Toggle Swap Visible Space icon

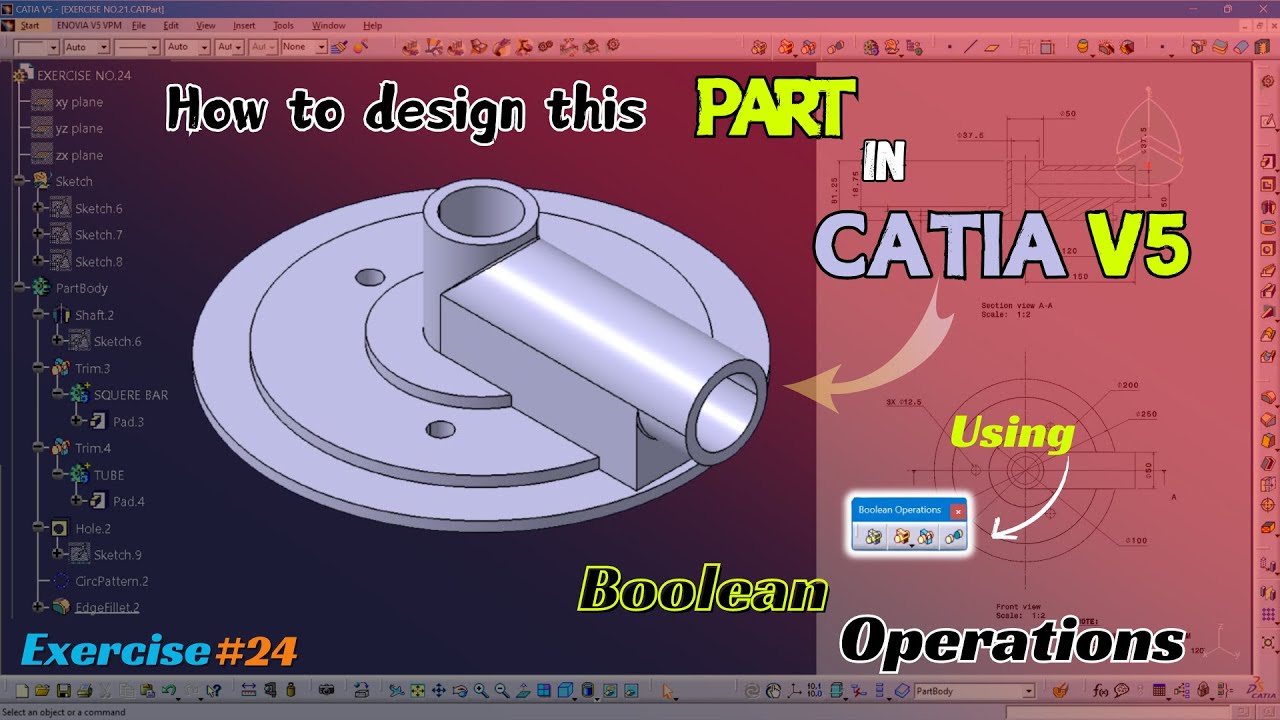pos(629,690)
